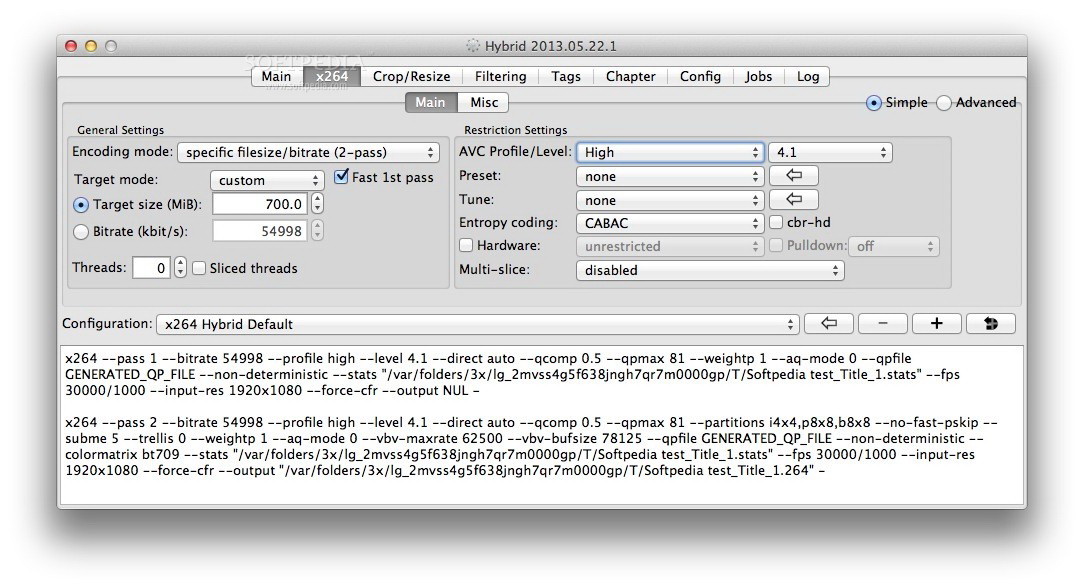Open Multi-slice disabled dropdown
Viewport: 1084px width, 588px height.
(710, 270)
